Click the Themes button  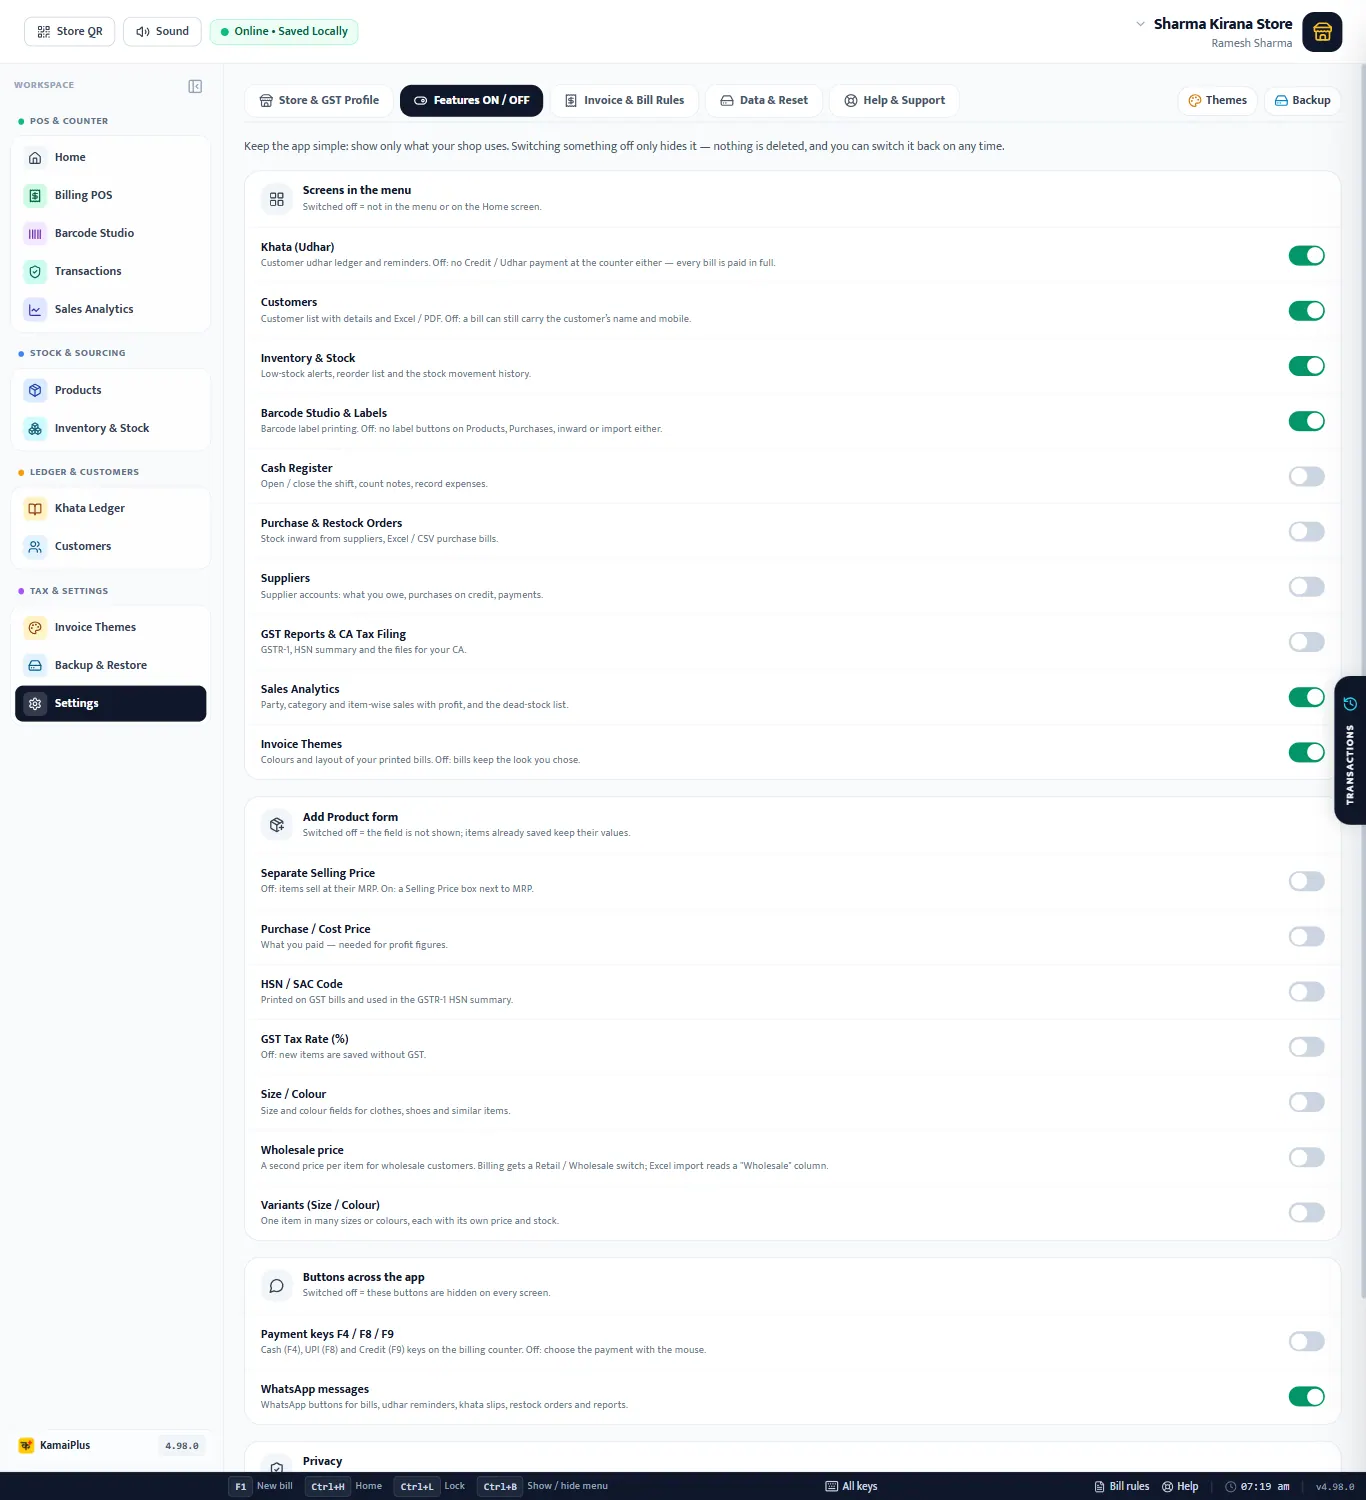click(1217, 100)
